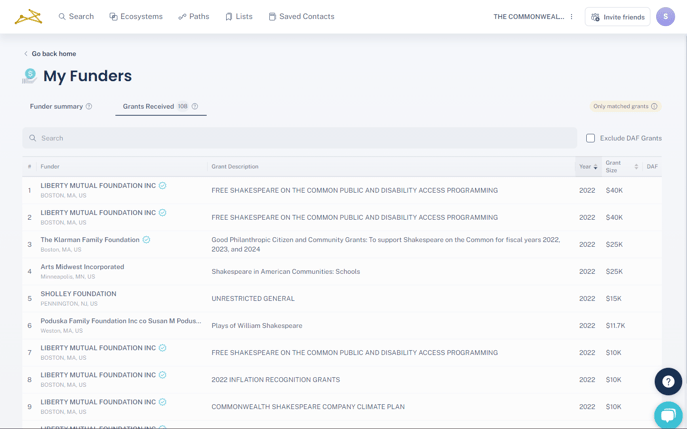Click the Invite friends button
Screen dimensions: 687x429
[x=617, y=17]
